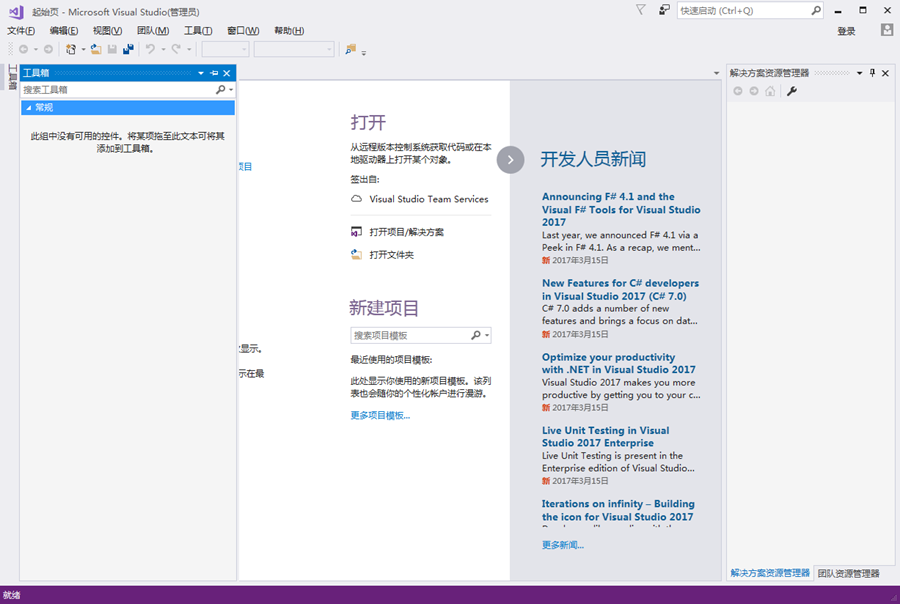Click the Open File toolbar icon
The image size is (900, 604).
tap(95, 49)
